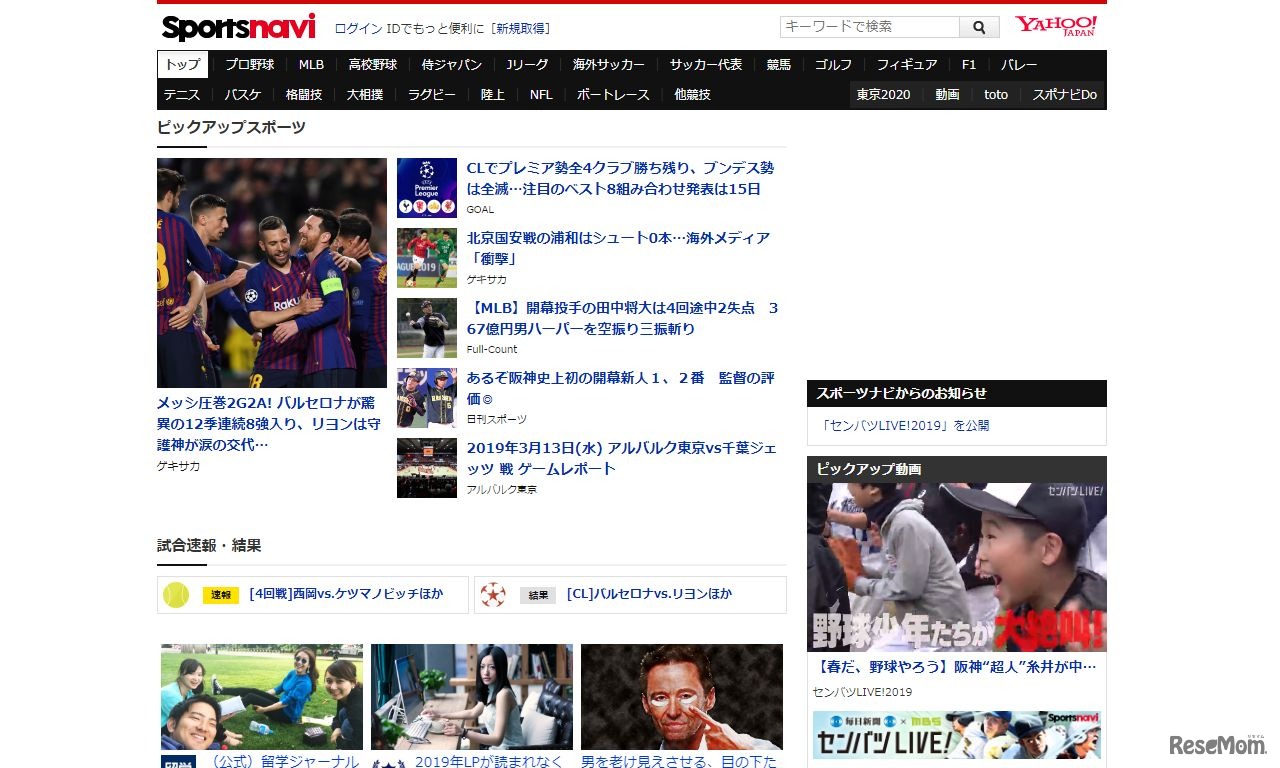Go to the 動画 section
Image resolution: width=1280 pixels, height=768 pixels.
click(x=948, y=95)
